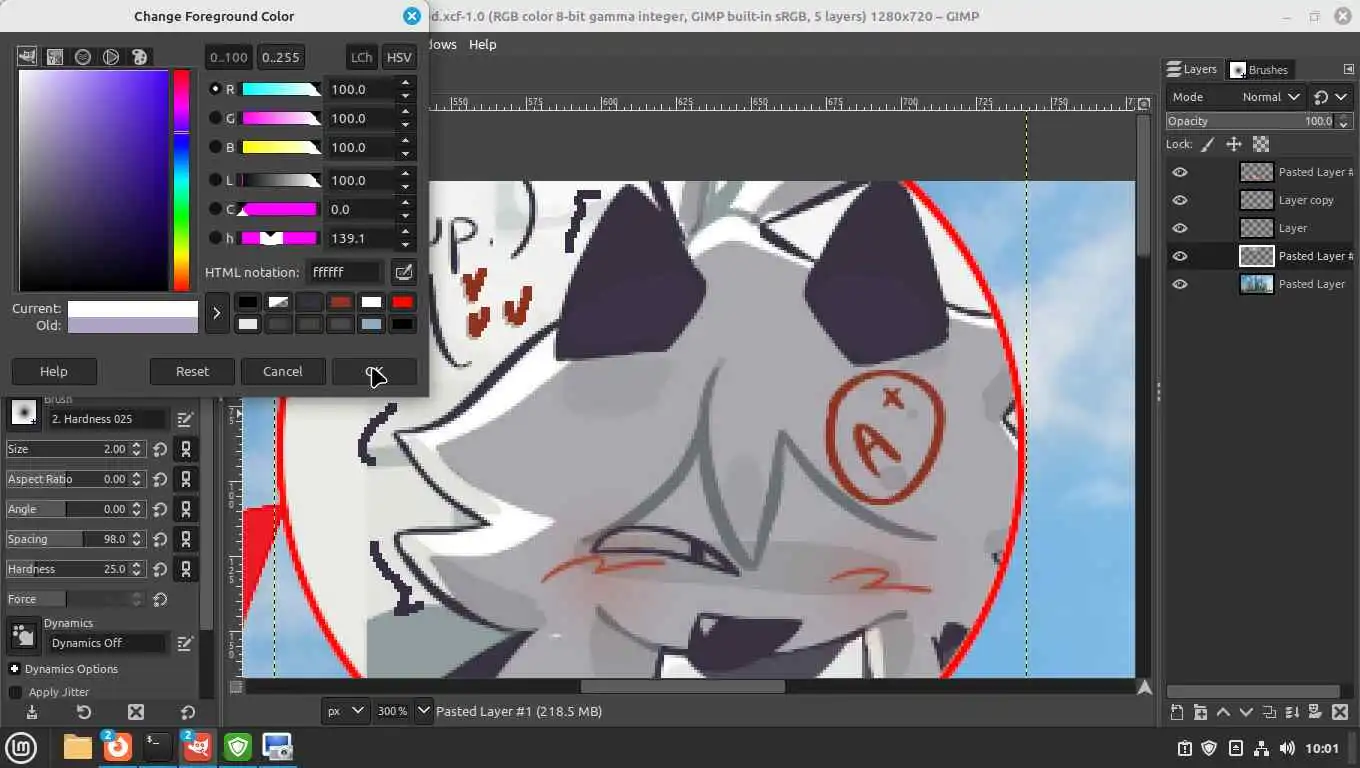Cancel the Change Foreground Color dialog

pyautogui.click(x=282, y=371)
